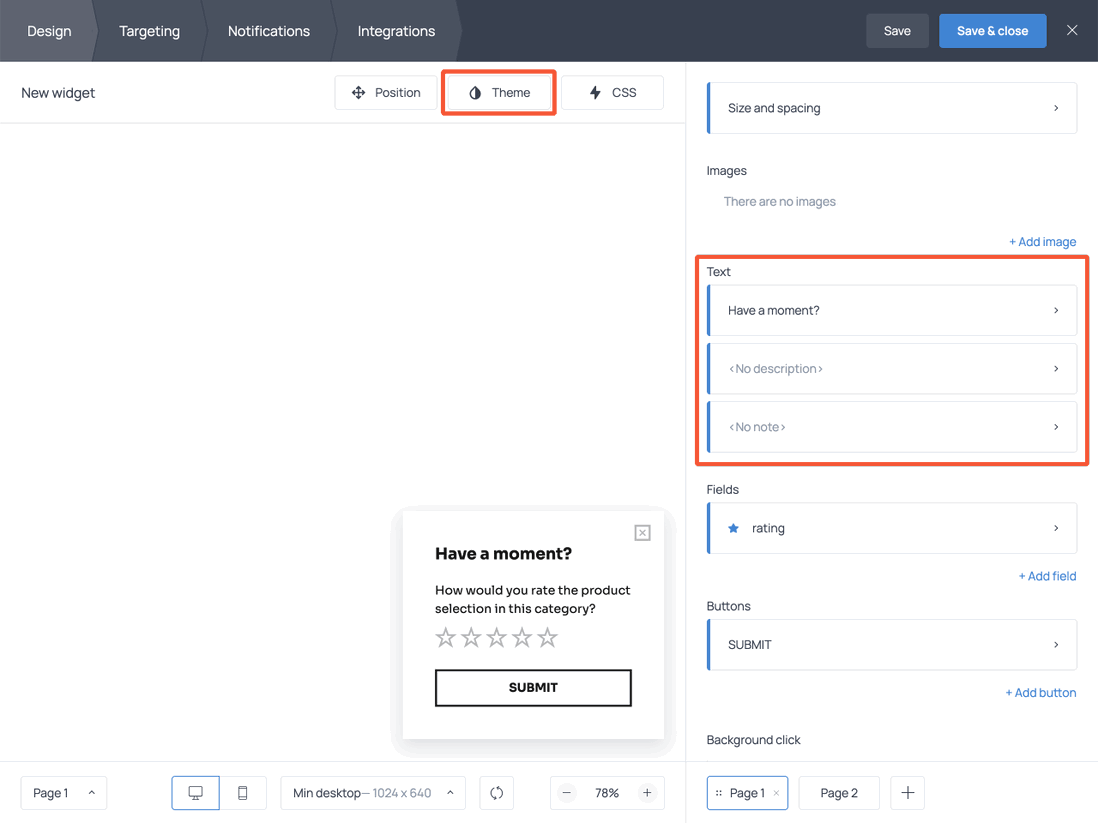Open the CSS editor
Image resolution: width=1098 pixels, height=823 pixels.
pyautogui.click(x=612, y=92)
